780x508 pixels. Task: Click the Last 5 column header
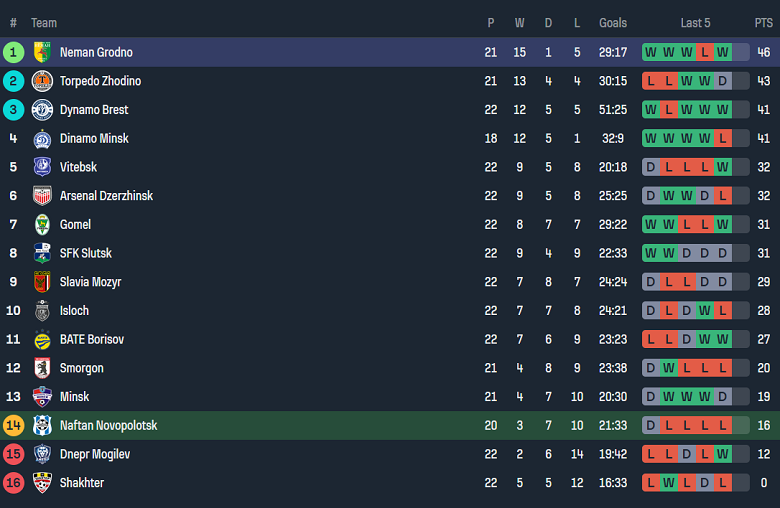[695, 23]
